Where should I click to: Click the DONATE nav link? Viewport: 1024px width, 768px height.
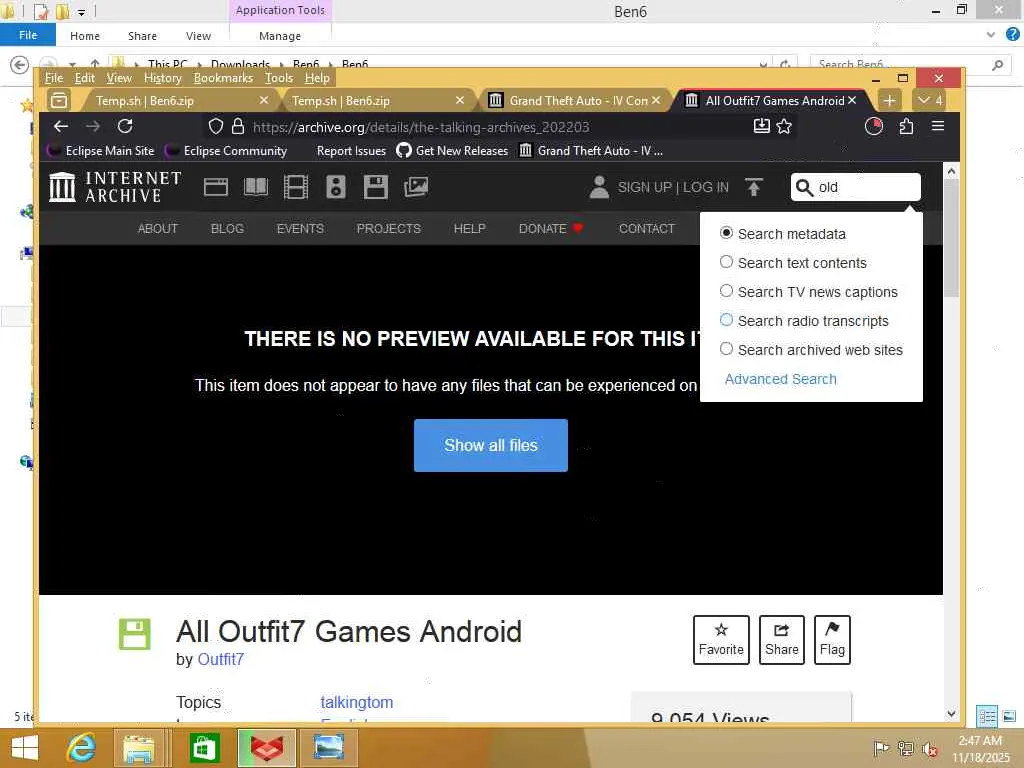[551, 228]
